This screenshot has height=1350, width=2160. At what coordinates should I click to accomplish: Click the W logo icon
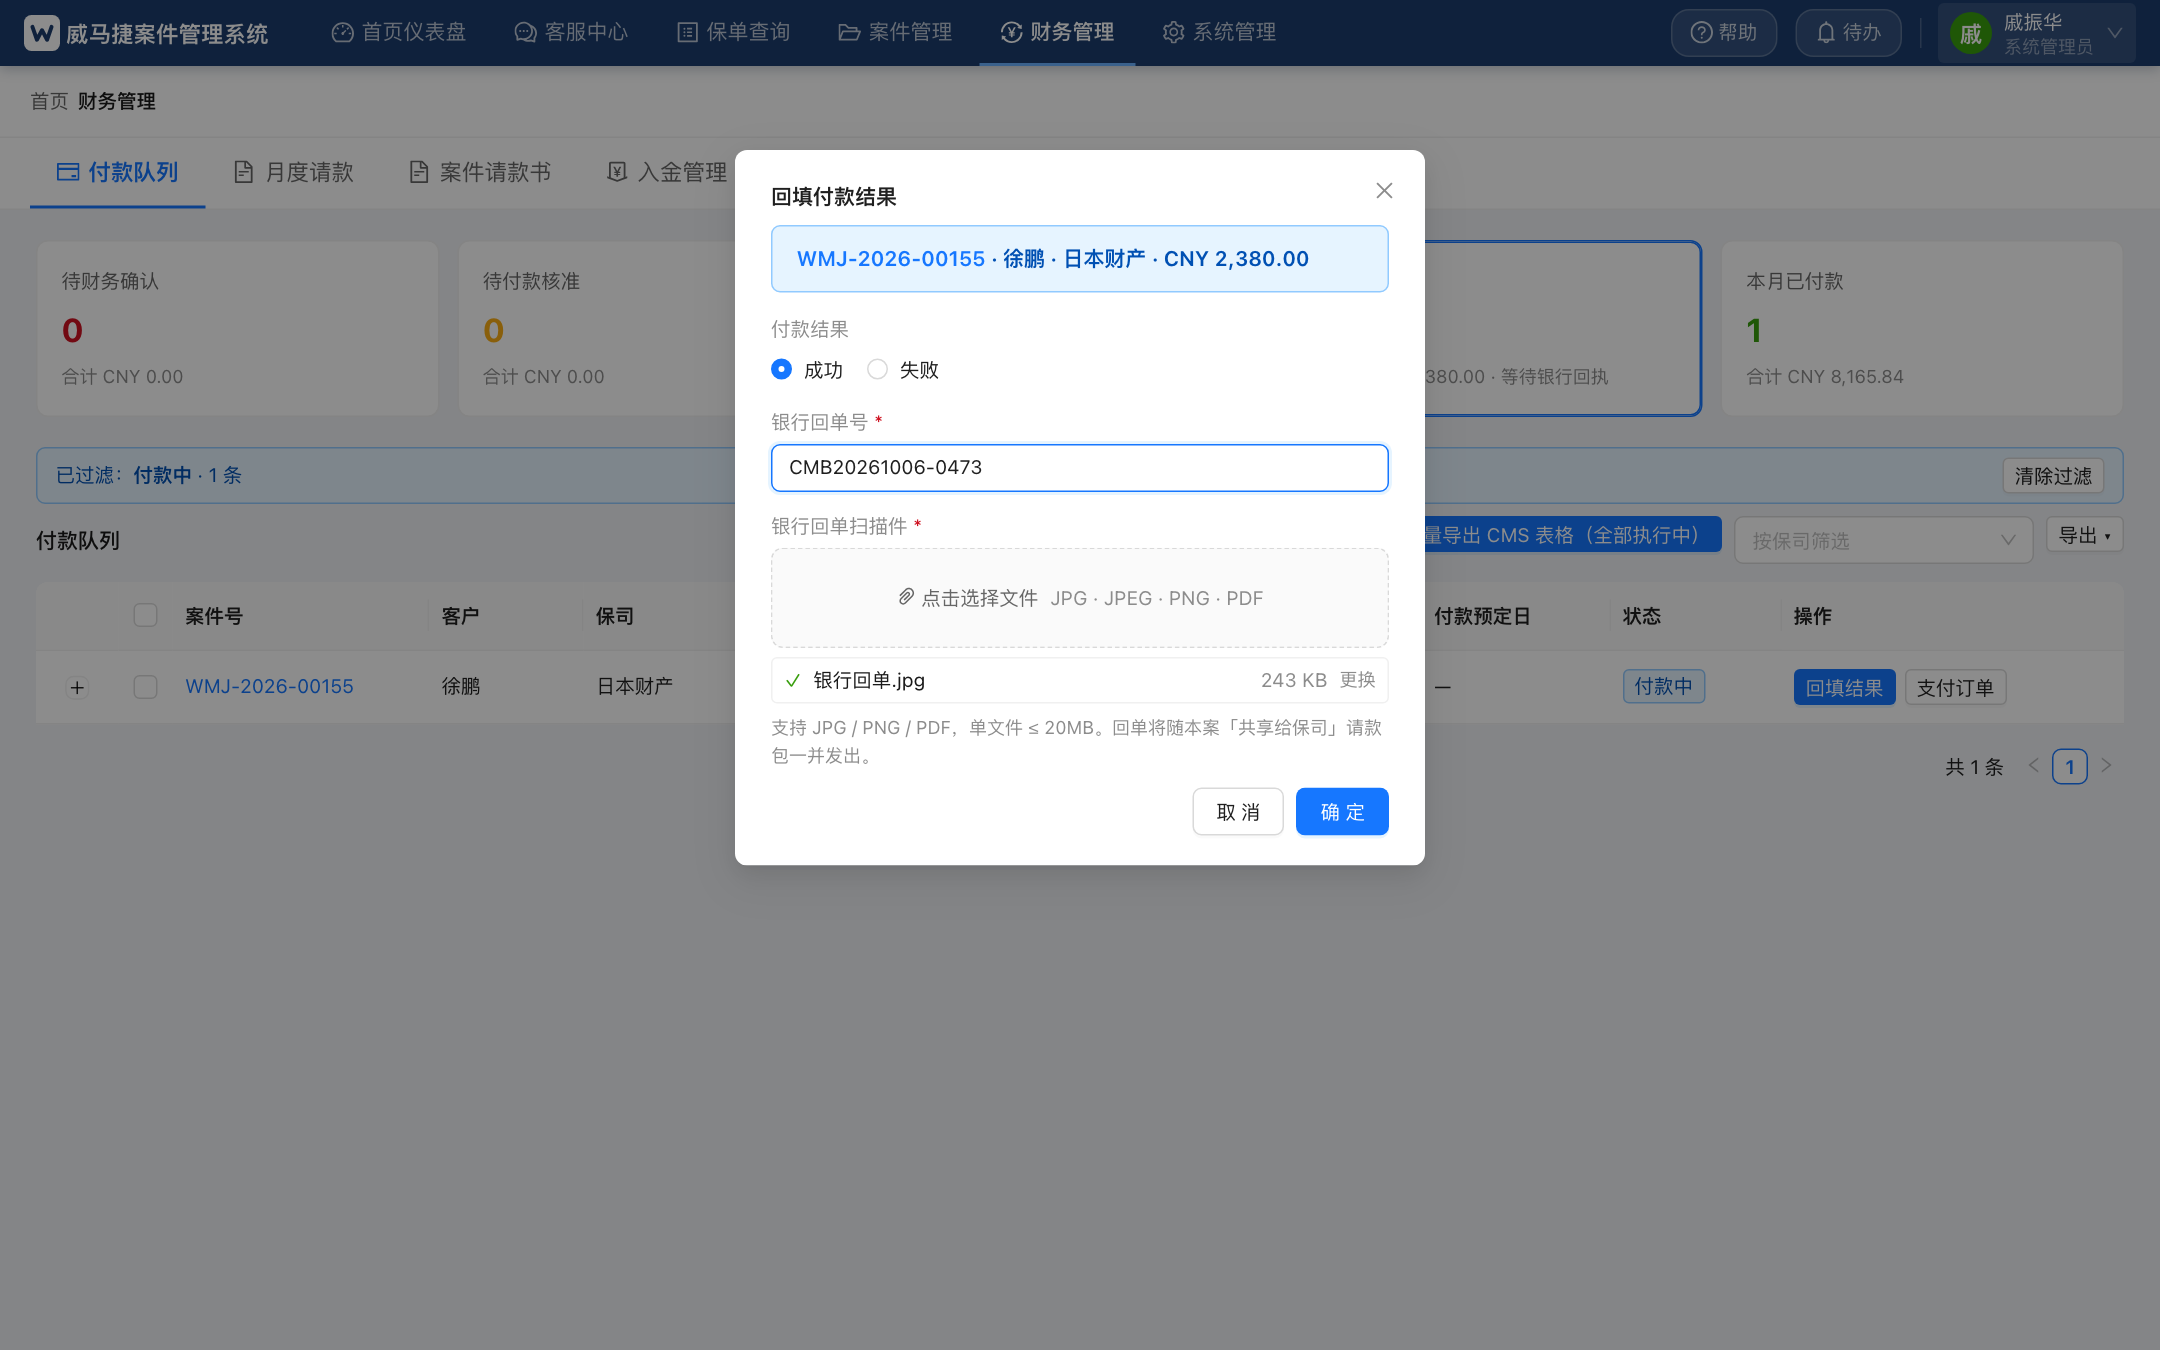click(41, 33)
